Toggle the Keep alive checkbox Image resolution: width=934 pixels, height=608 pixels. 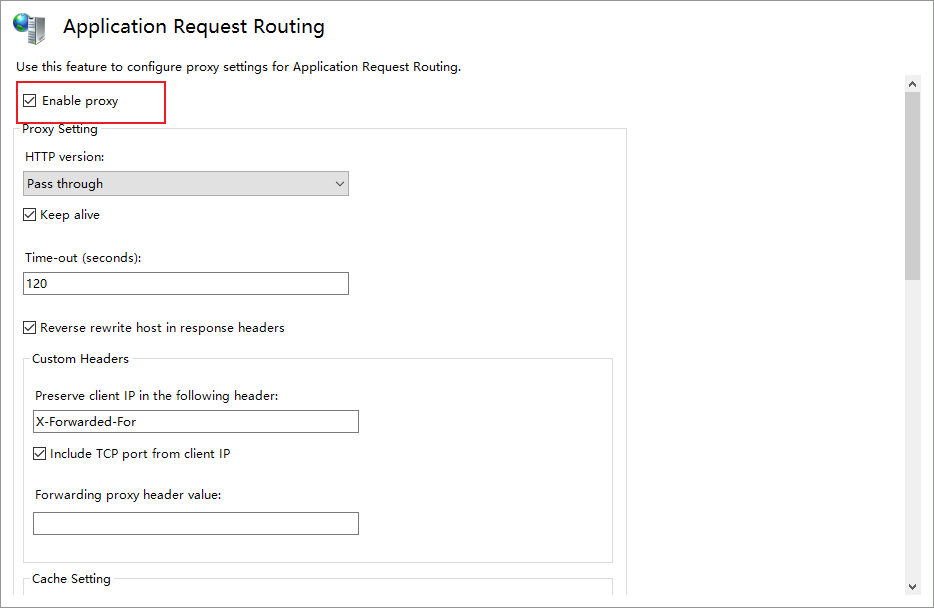coord(30,215)
